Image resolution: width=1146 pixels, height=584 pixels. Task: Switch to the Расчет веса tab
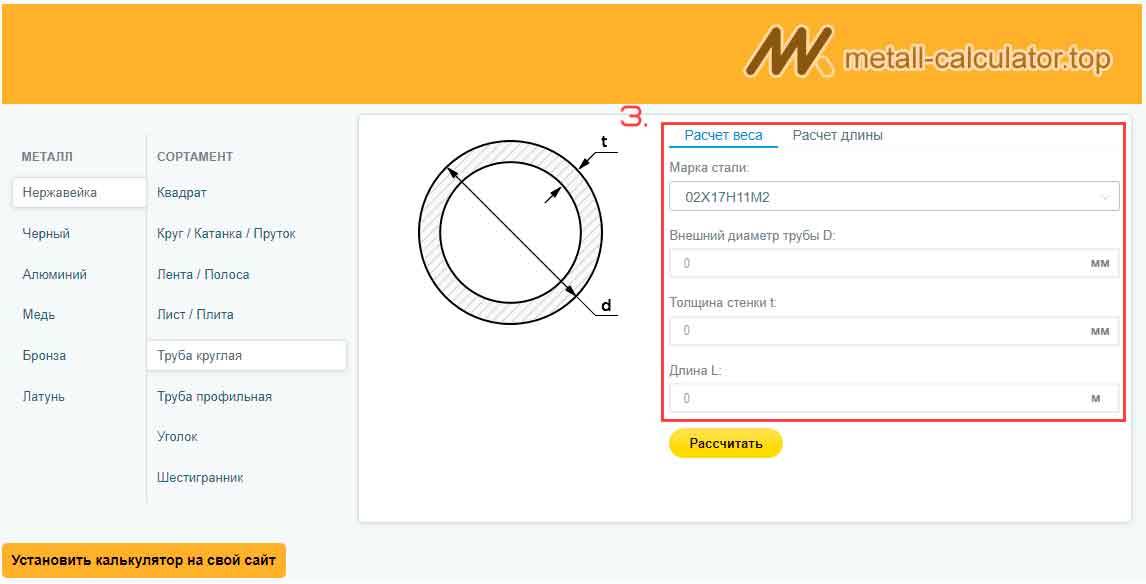pos(723,136)
